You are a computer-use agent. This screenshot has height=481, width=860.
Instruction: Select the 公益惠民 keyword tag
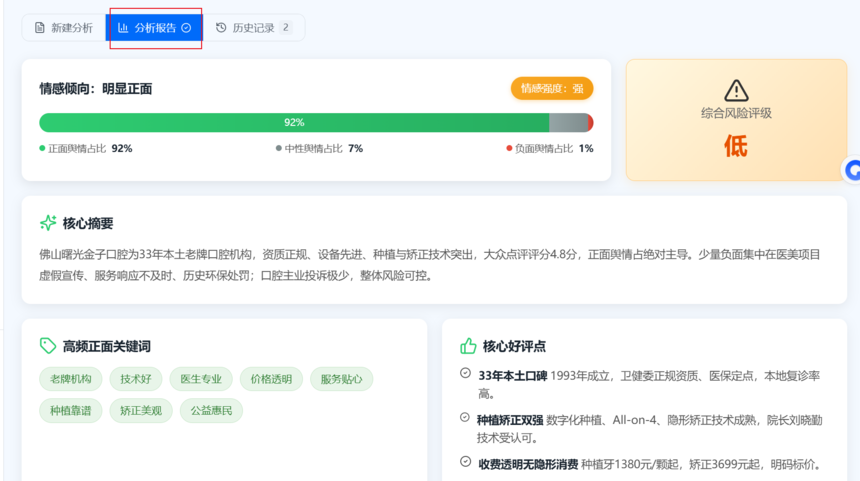211,411
